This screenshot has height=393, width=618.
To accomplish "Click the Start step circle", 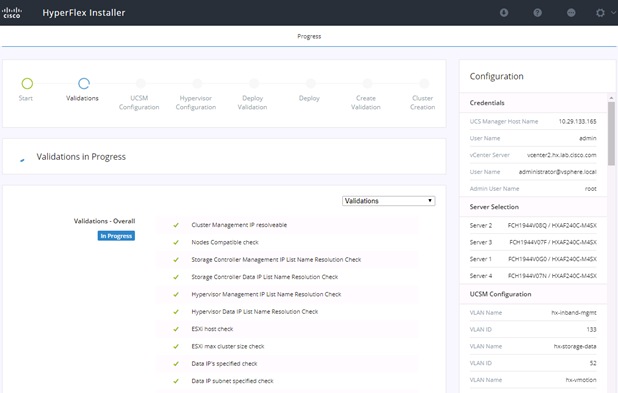I will (x=27, y=83).
